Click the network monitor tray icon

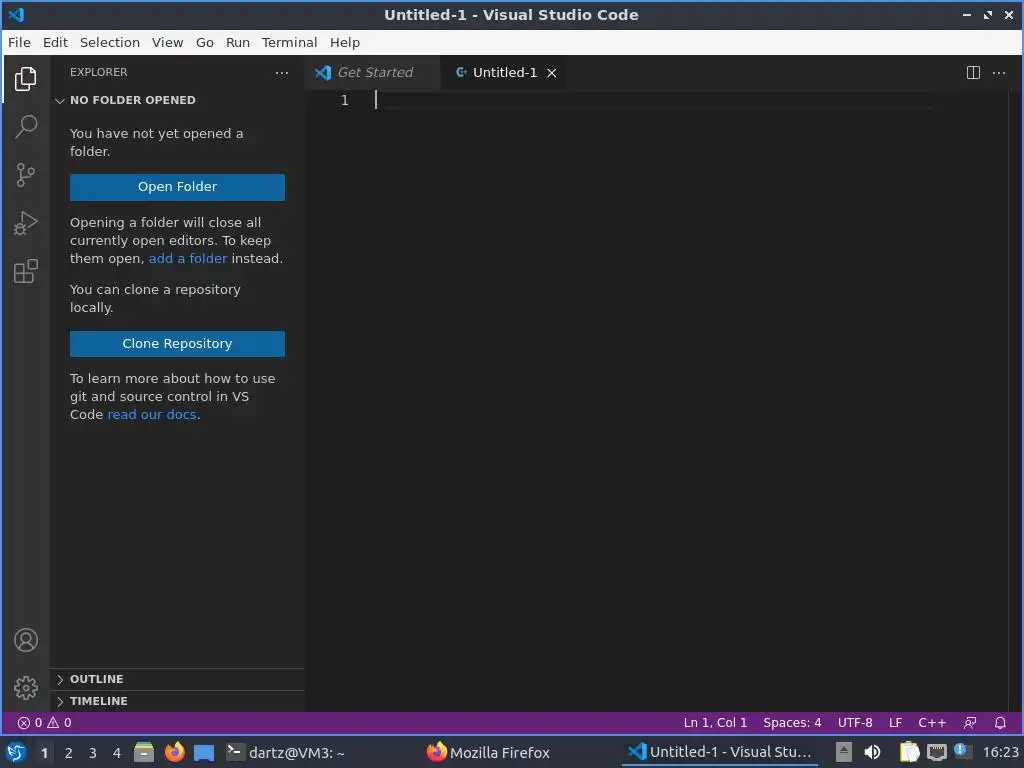point(936,752)
